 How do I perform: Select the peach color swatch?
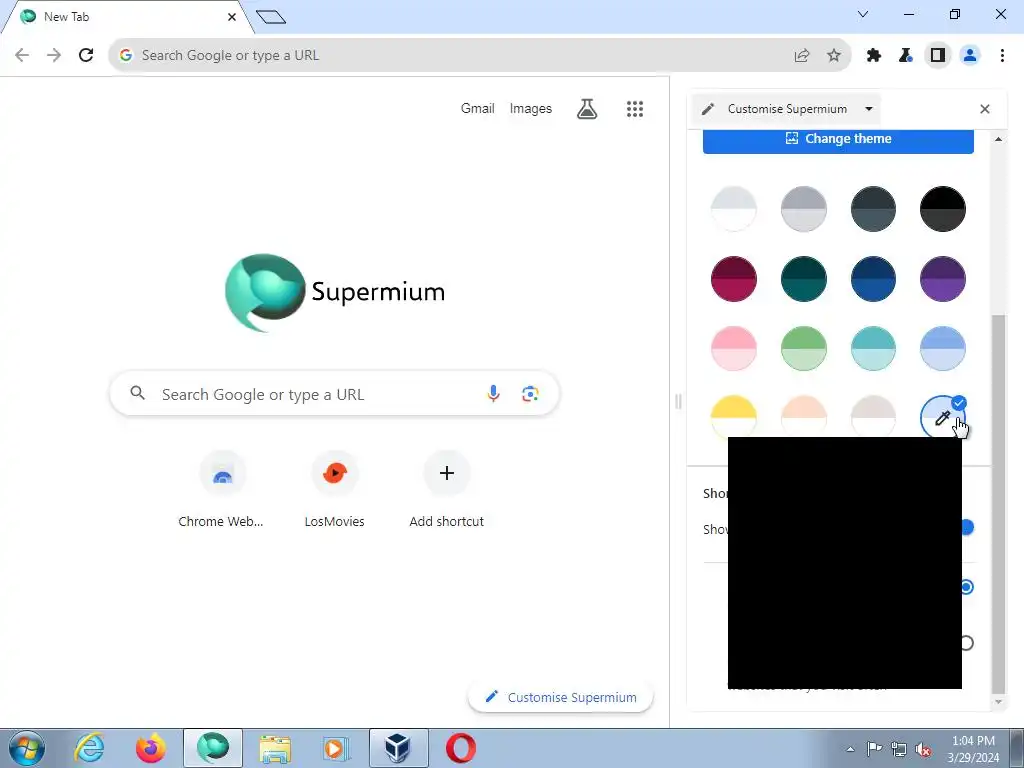[x=804, y=416]
